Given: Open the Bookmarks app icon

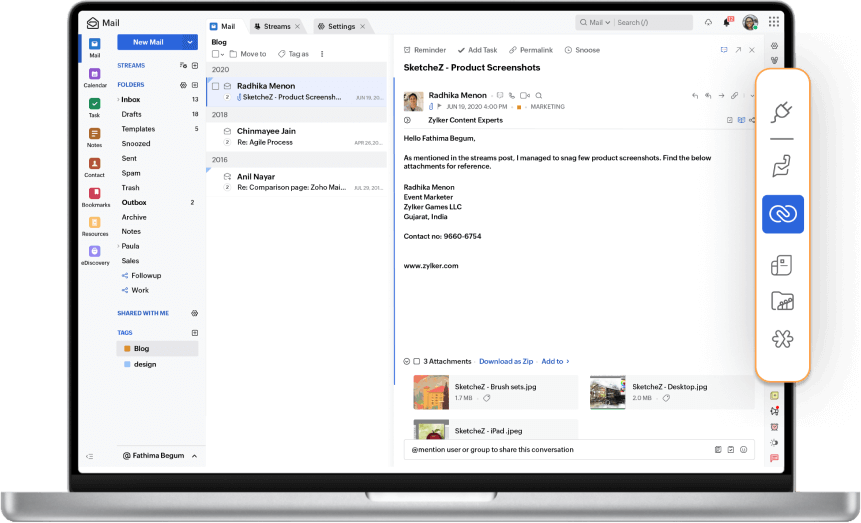Looking at the screenshot, I should [94, 193].
